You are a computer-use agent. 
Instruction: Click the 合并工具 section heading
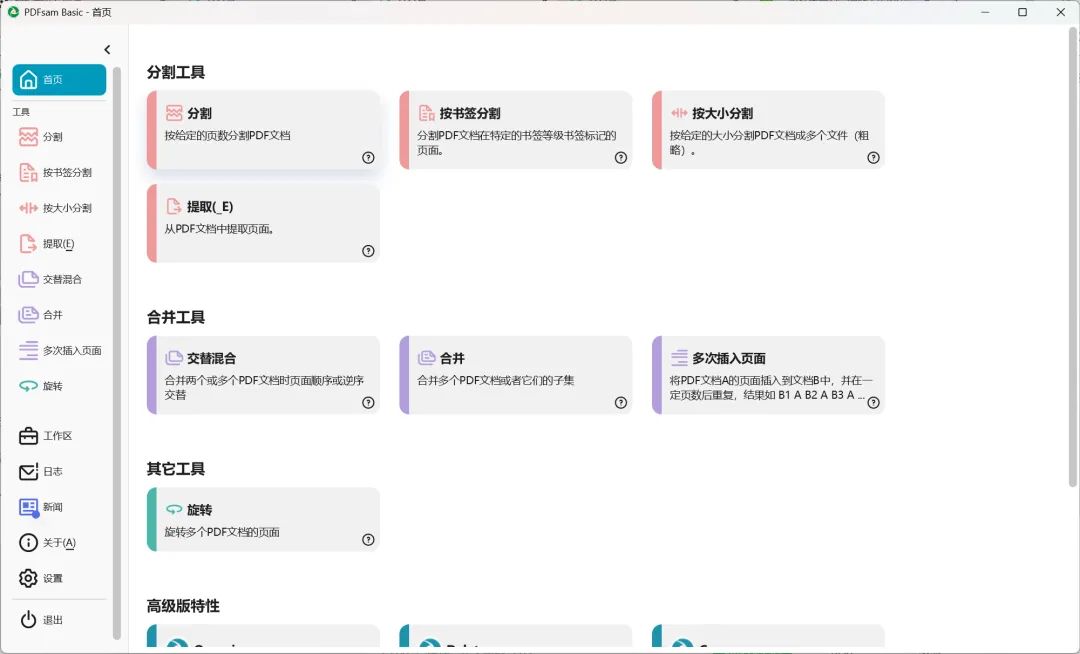point(176,317)
